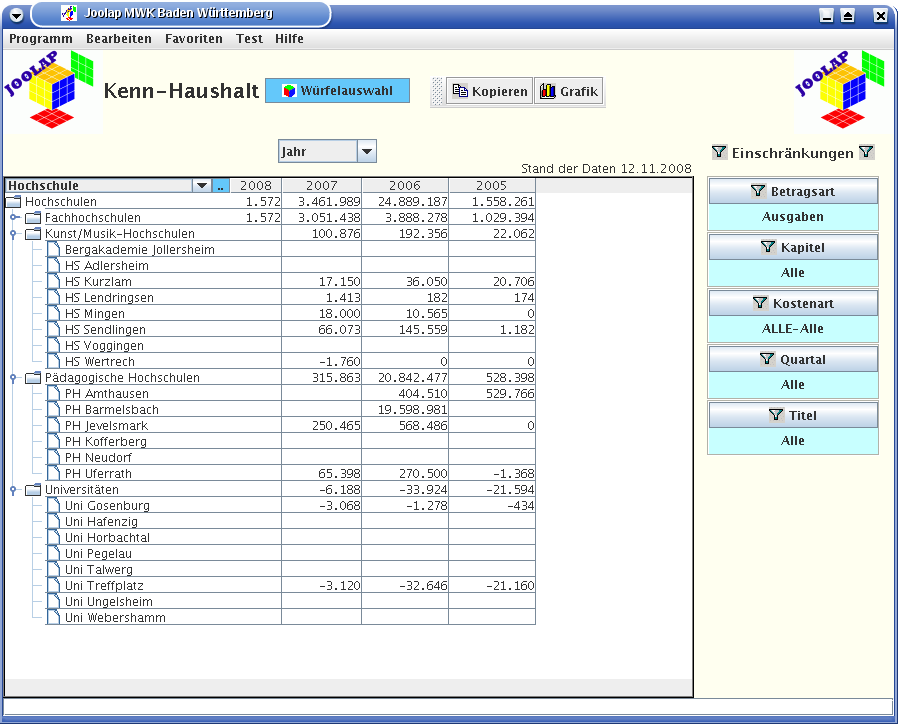Open the Grafik chart view

point(568,92)
